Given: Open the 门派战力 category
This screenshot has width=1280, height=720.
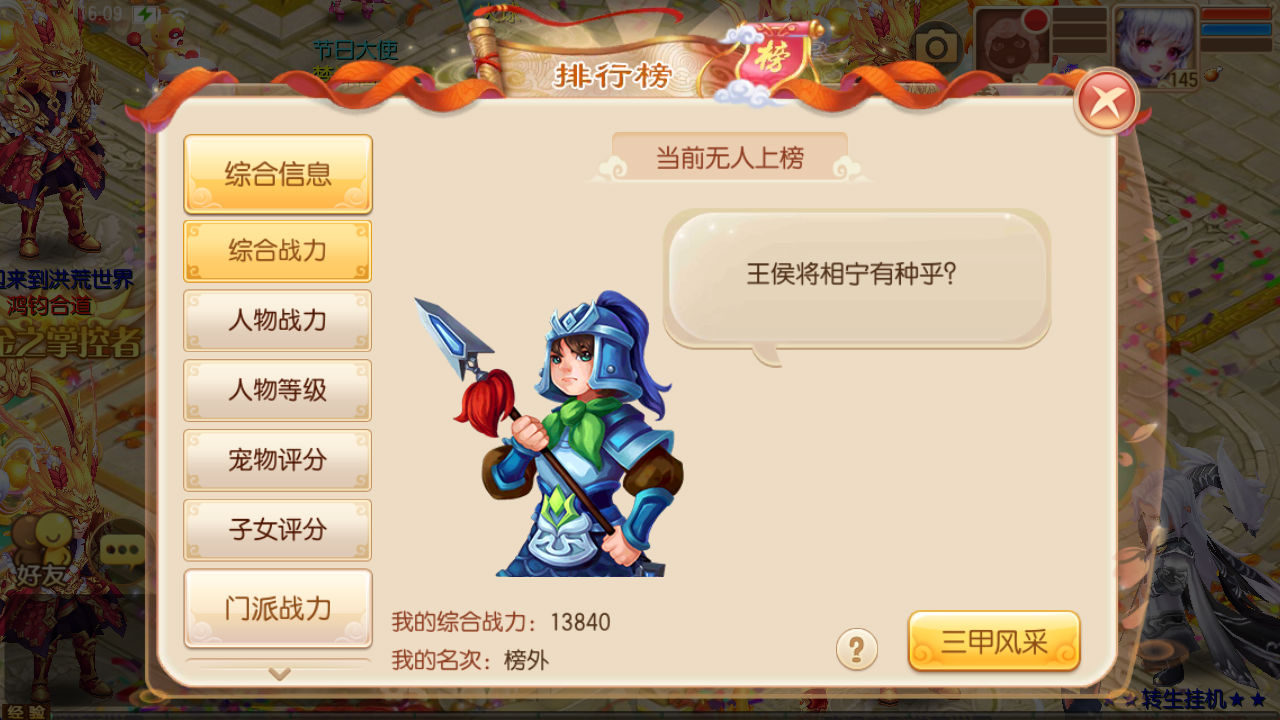Looking at the screenshot, I should click(278, 608).
